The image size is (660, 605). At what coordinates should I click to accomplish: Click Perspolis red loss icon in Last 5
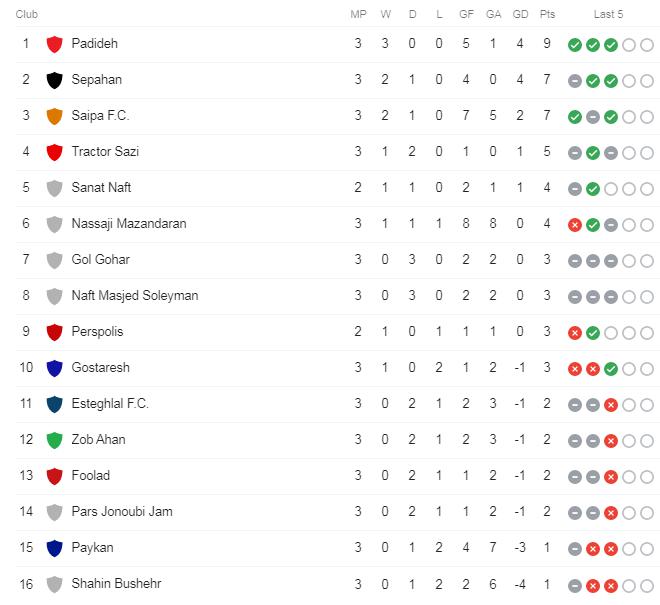pyautogui.click(x=575, y=332)
